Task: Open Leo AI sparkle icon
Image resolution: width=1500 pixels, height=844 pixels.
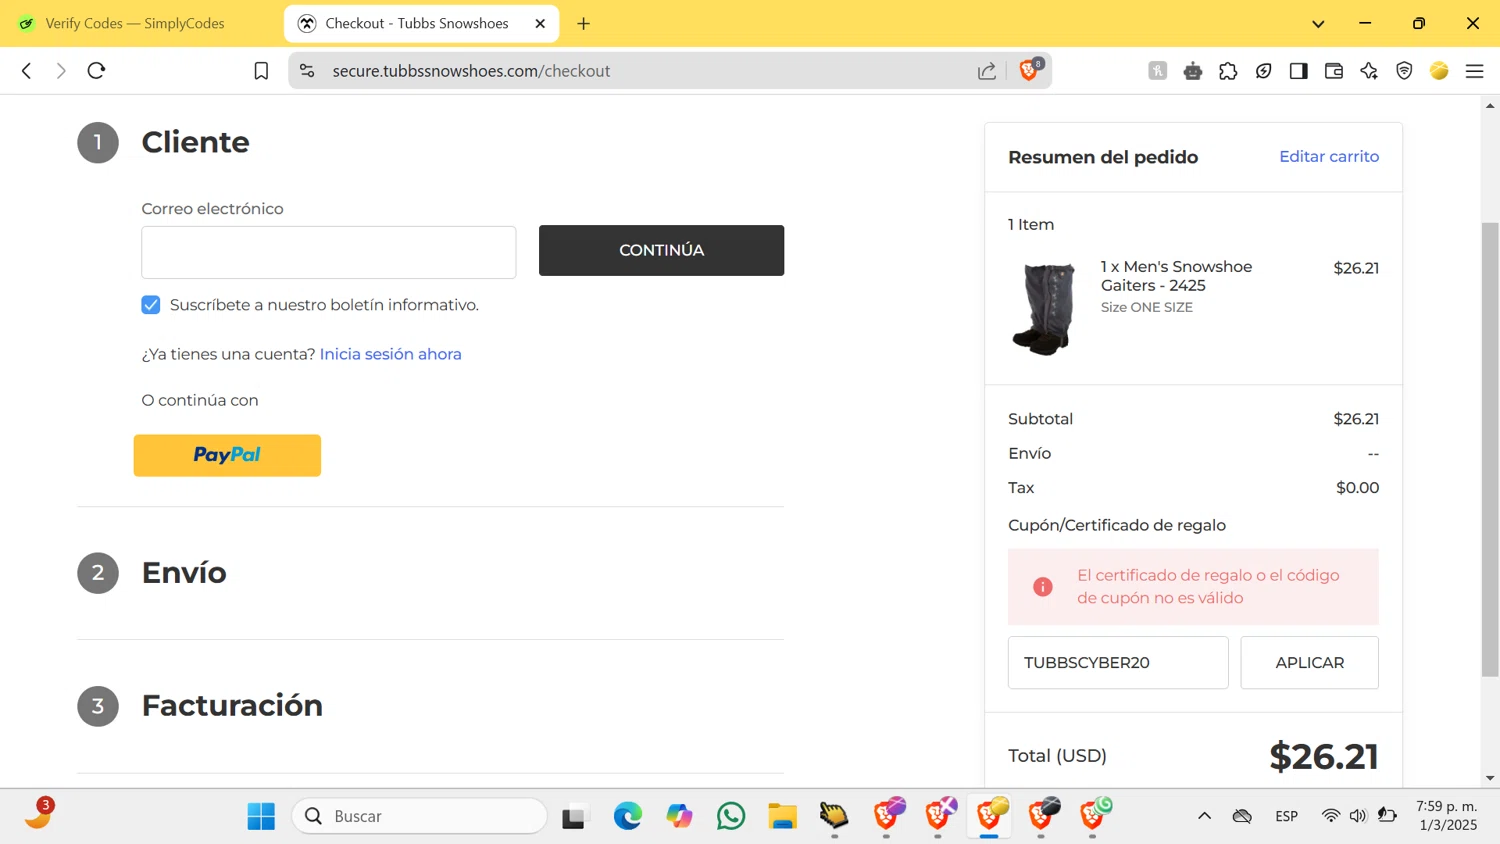Action: tap(1369, 71)
